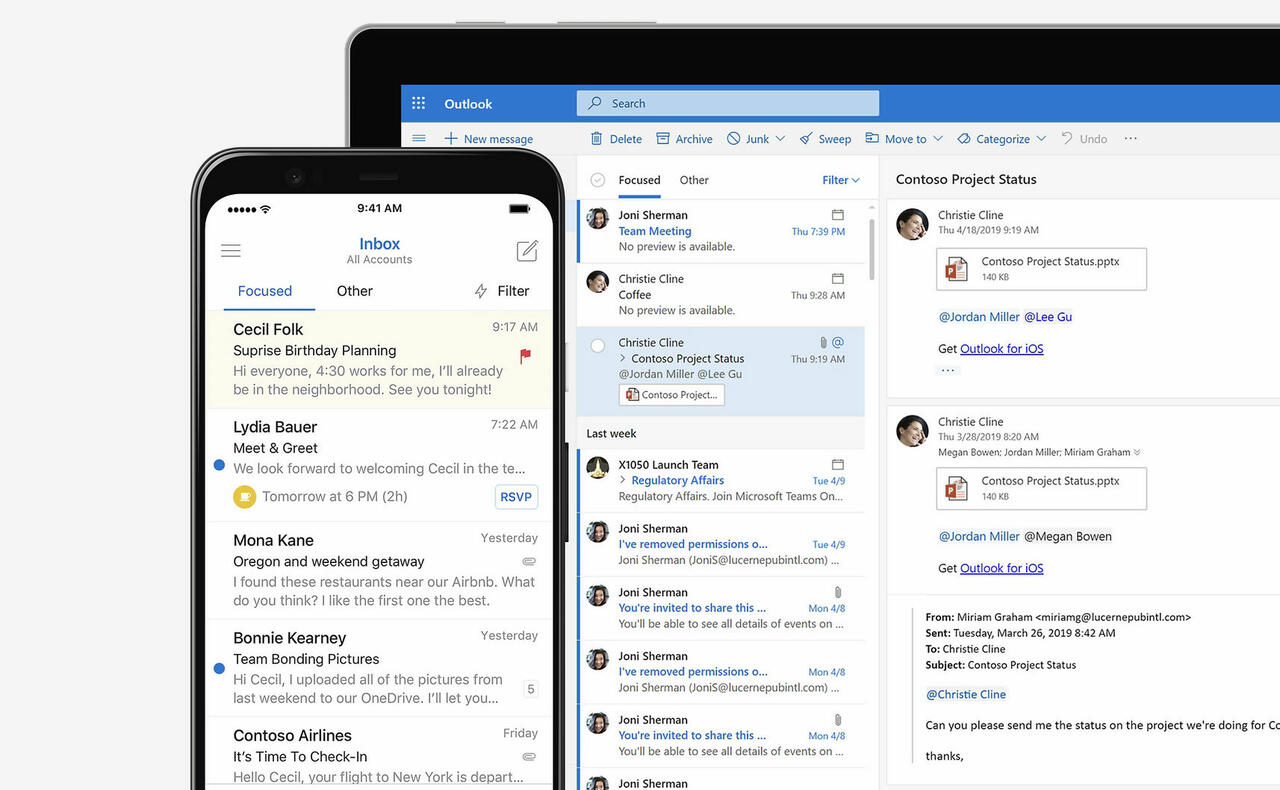Tap the coffee event icon under Lydia Bauer
Viewport: 1280px width, 790px height.
(x=244, y=496)
